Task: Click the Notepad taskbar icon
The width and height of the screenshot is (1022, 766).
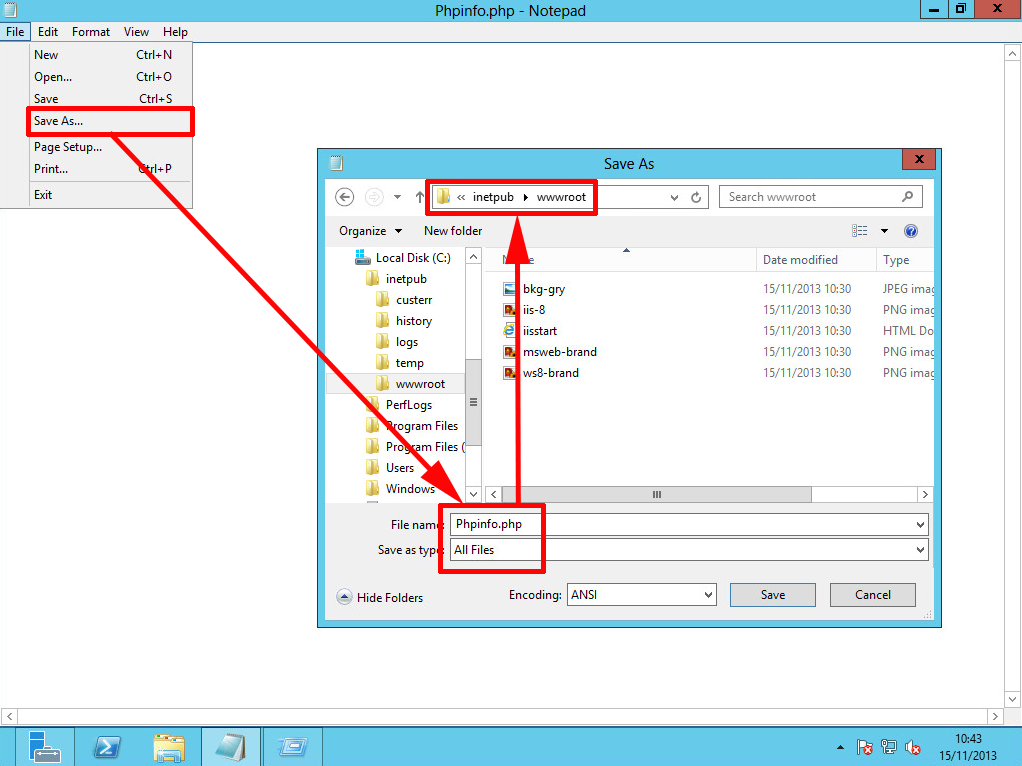Action: tap(231, 746)
